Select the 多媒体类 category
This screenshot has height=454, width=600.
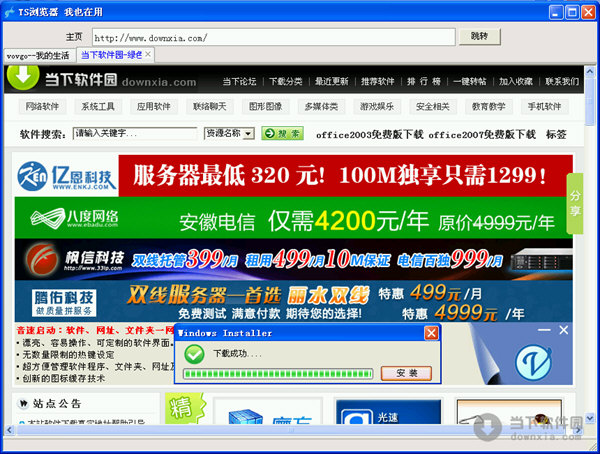(x=321, y=106)
